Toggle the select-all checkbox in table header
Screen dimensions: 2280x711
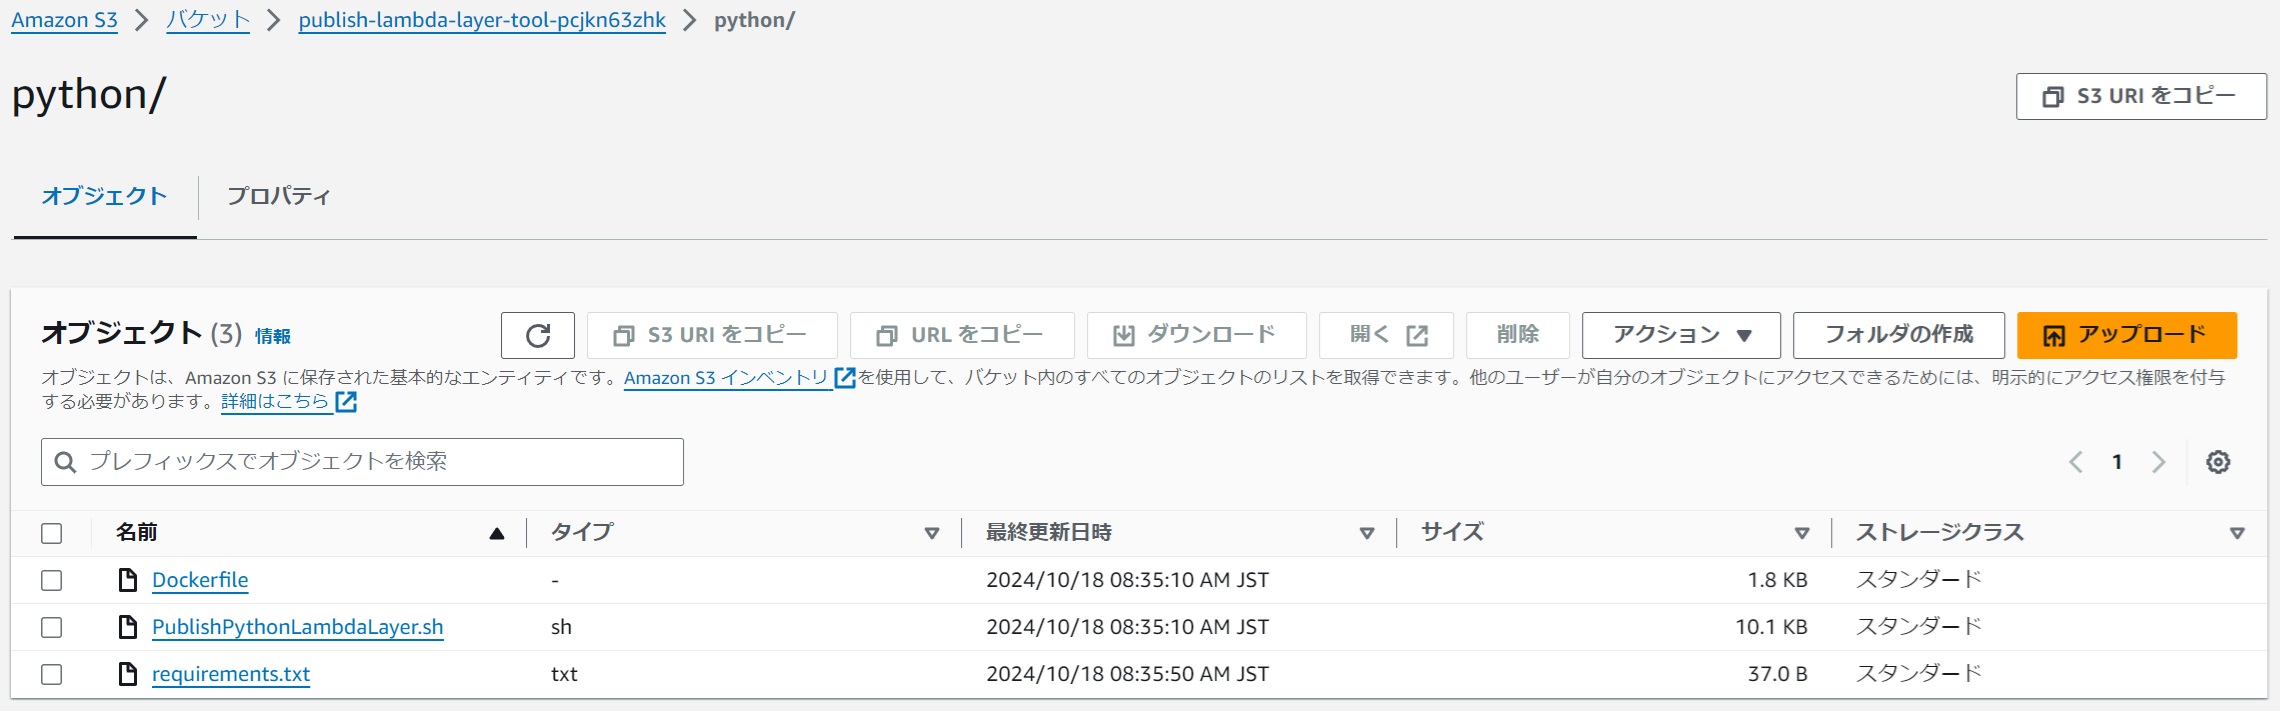(x=52, y=533)
